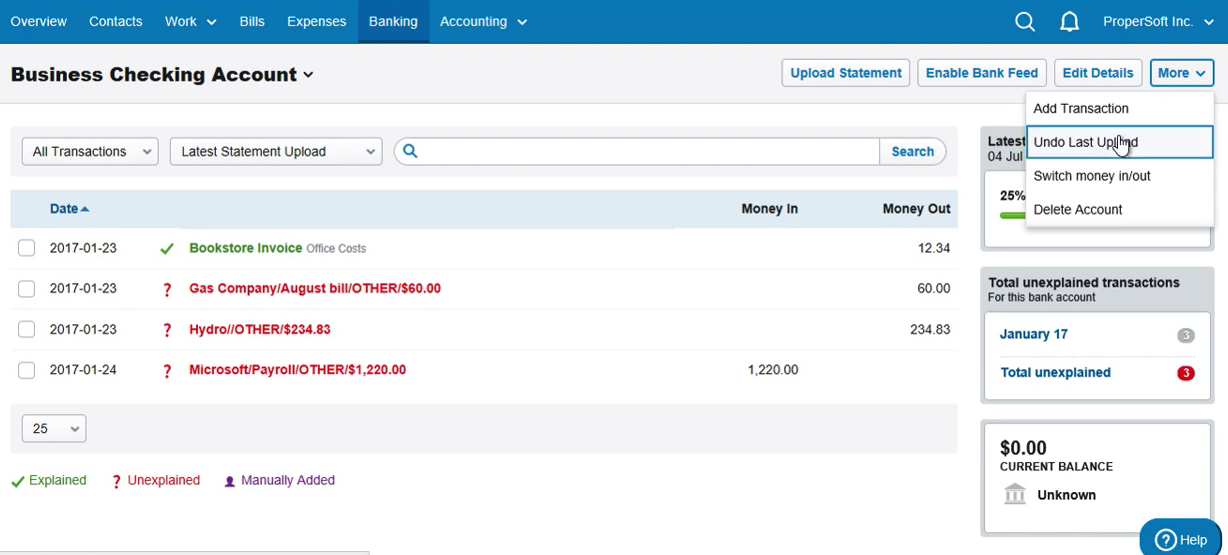Click the Date sort arrow
Screen dimensions: 1228x555
85,209
